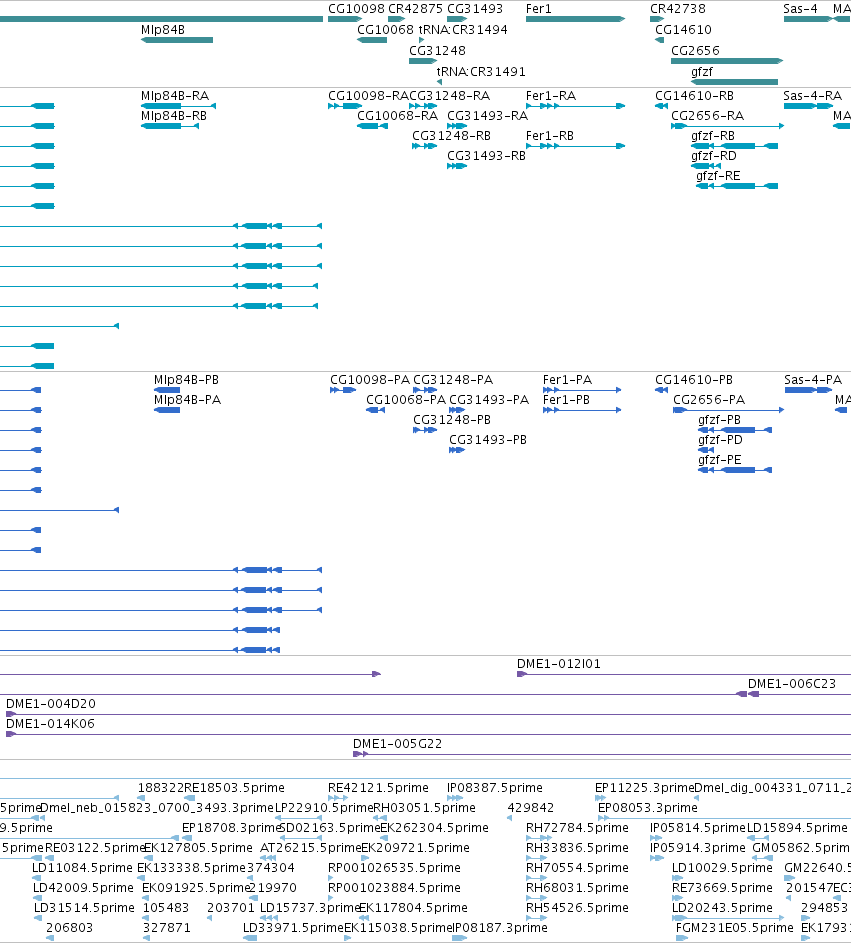Screen dimensions: 851x943
Task: Select the gfzf-PD protein label
Action: tap(720, 440)
